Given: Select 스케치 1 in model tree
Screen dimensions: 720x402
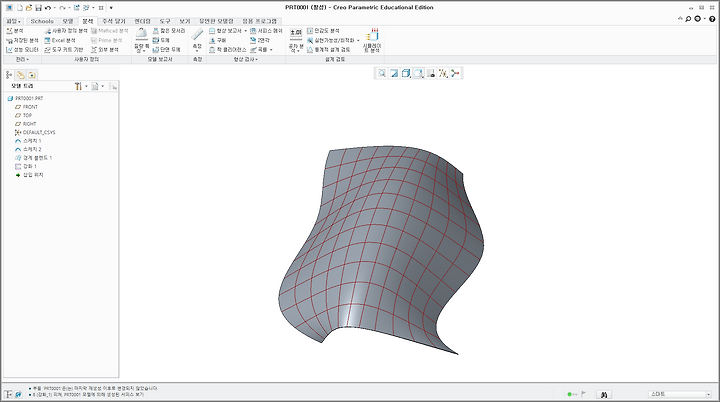Looking at the screenshot, I should coord(28,141).
